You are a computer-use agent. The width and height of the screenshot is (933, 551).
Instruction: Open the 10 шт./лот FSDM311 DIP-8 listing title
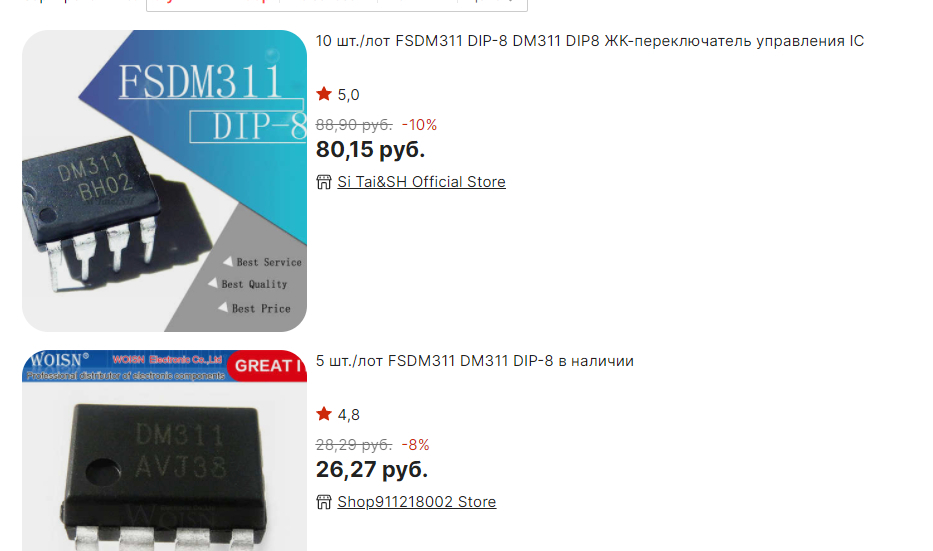click(590, 41)
